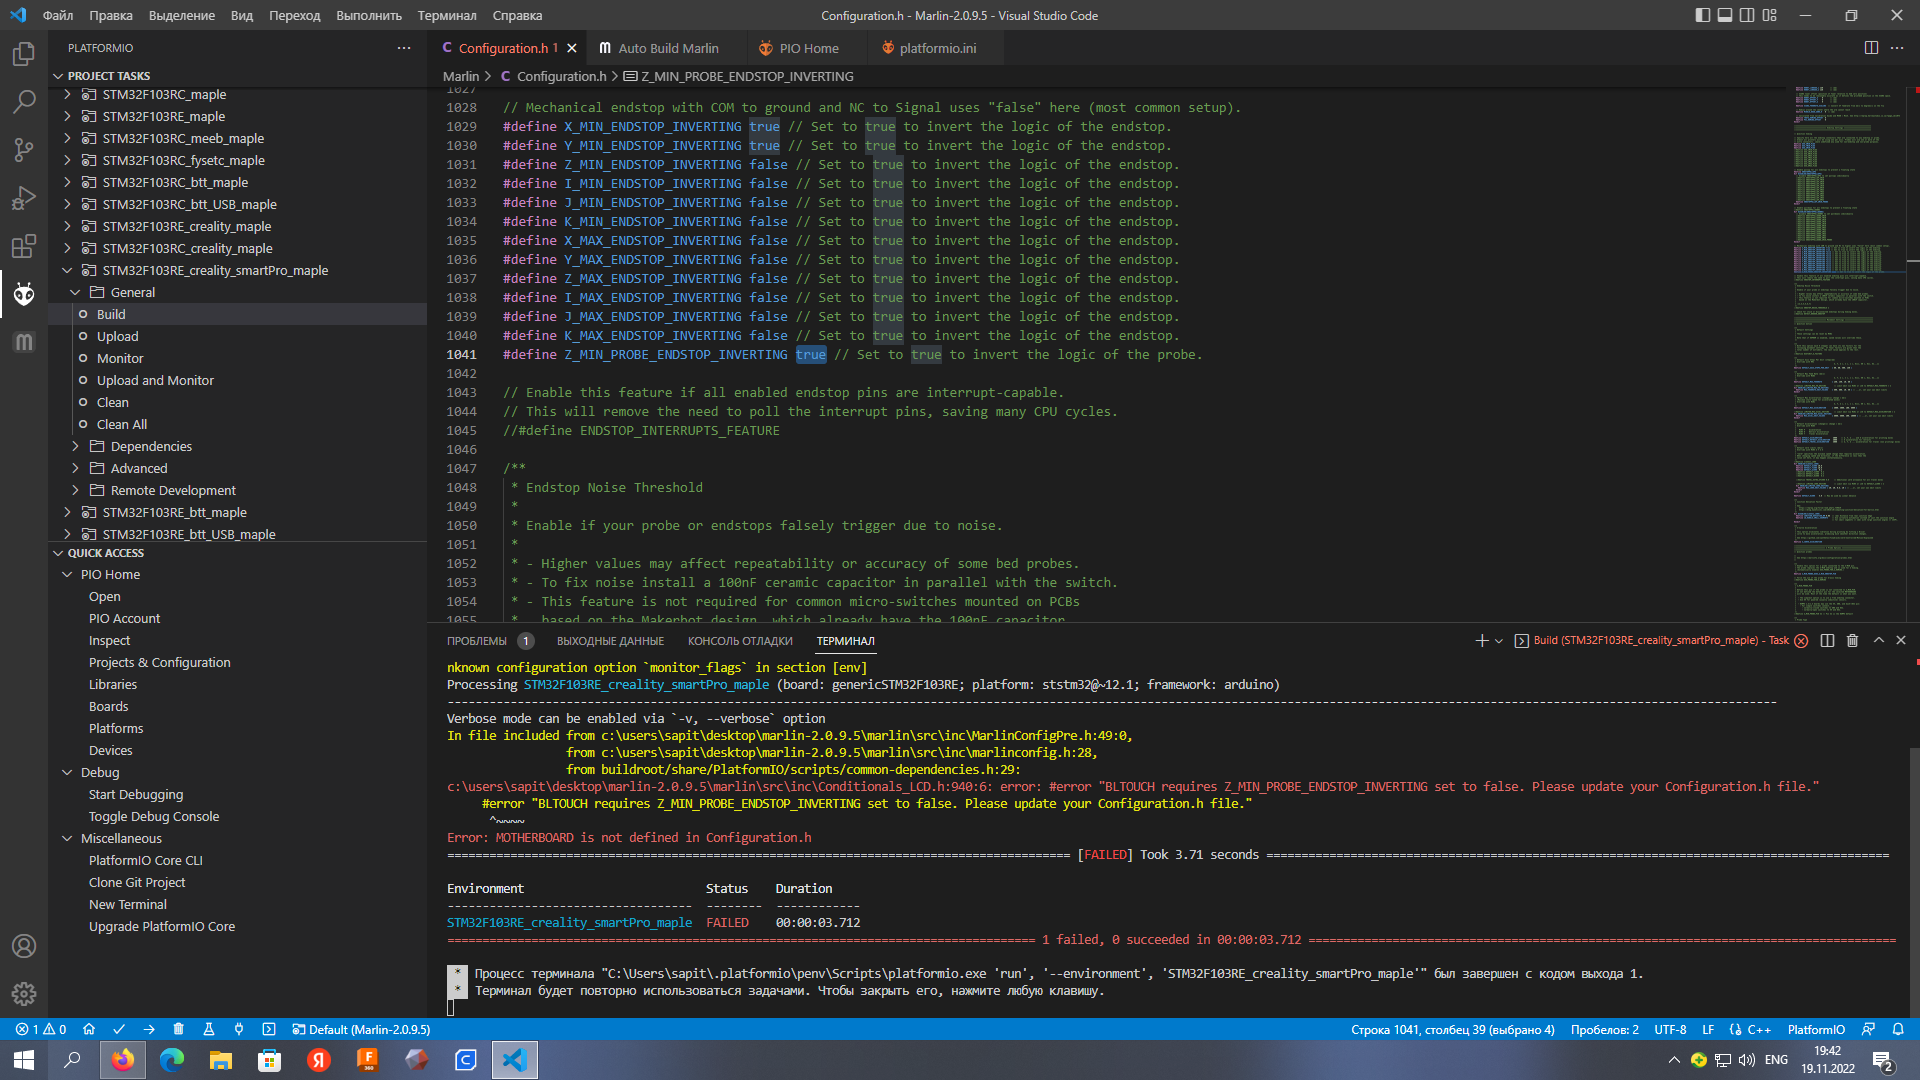Open the Accounts menu in the activity bar
Viewport: 1920px width, 1080px height.
tap(24, 946)
